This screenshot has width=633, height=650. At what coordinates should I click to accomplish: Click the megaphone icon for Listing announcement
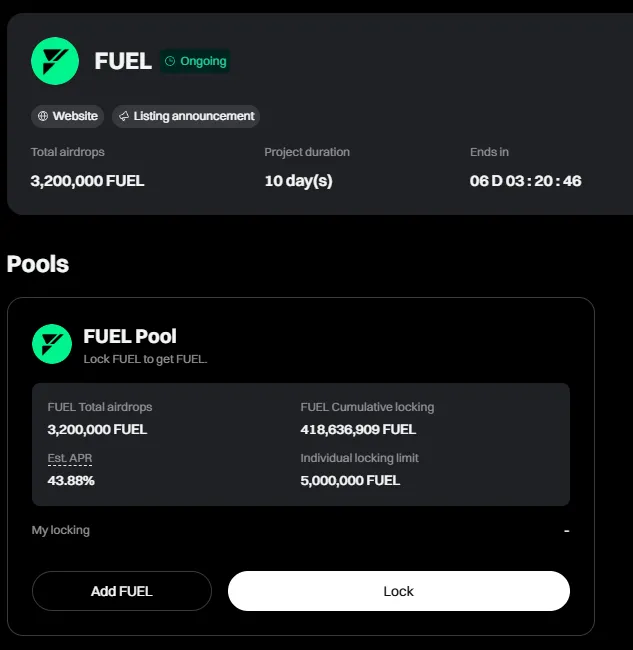pos(124,116)
